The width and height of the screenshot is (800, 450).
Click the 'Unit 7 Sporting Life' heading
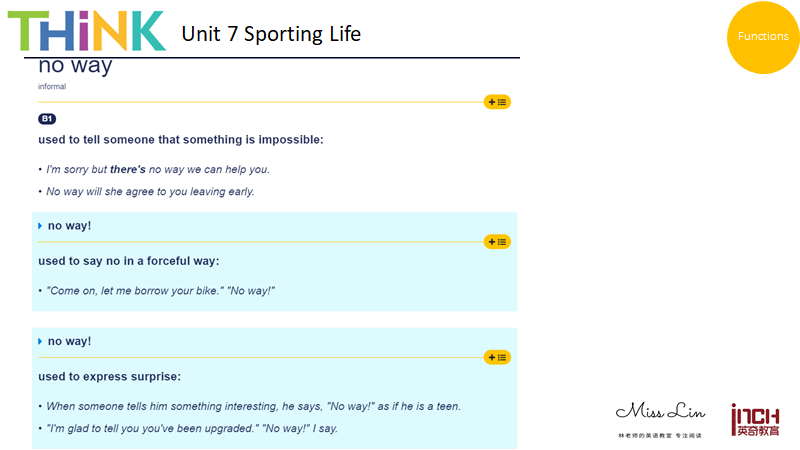pyautogui.click(x=271, y=34)
